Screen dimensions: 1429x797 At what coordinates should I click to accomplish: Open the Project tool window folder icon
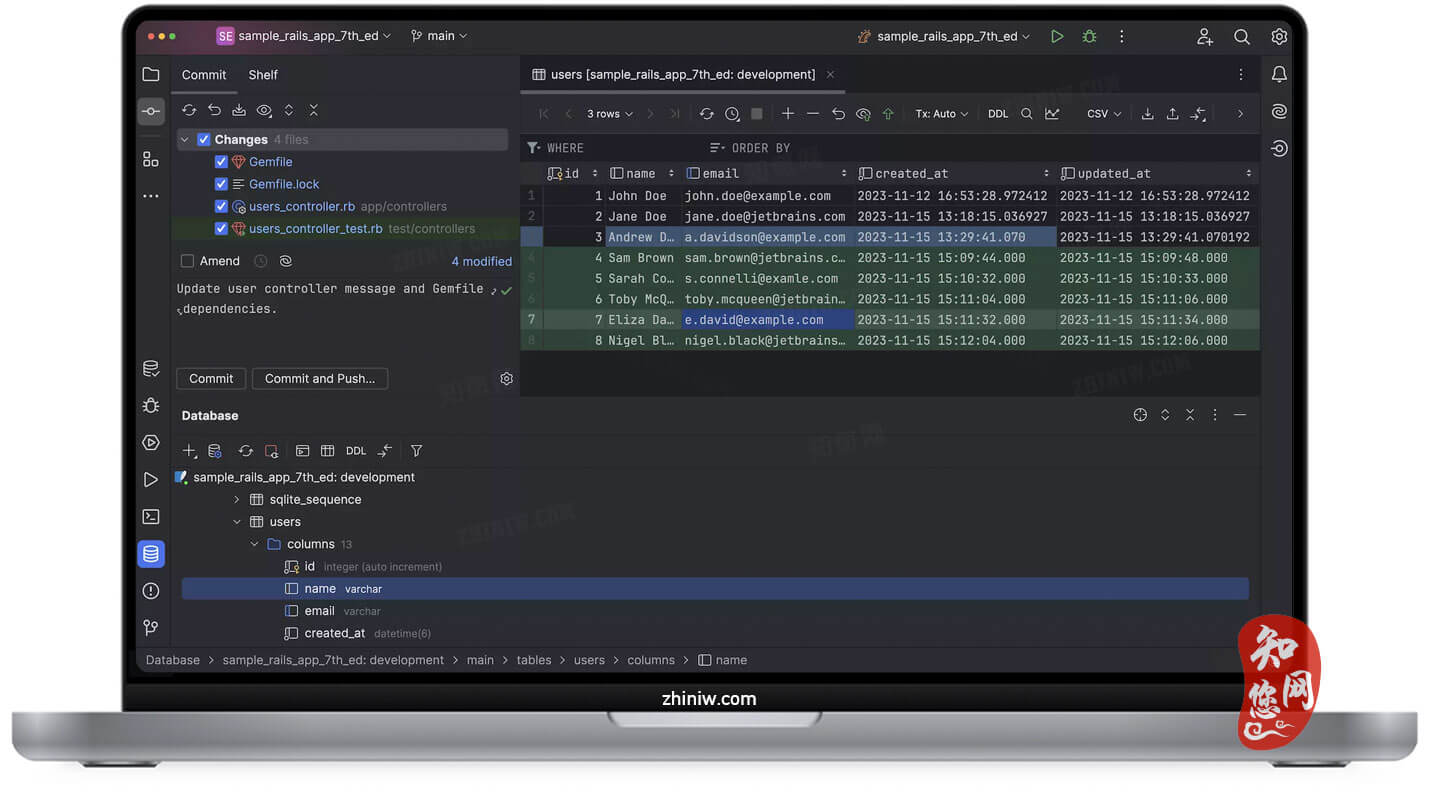point(151,74)
